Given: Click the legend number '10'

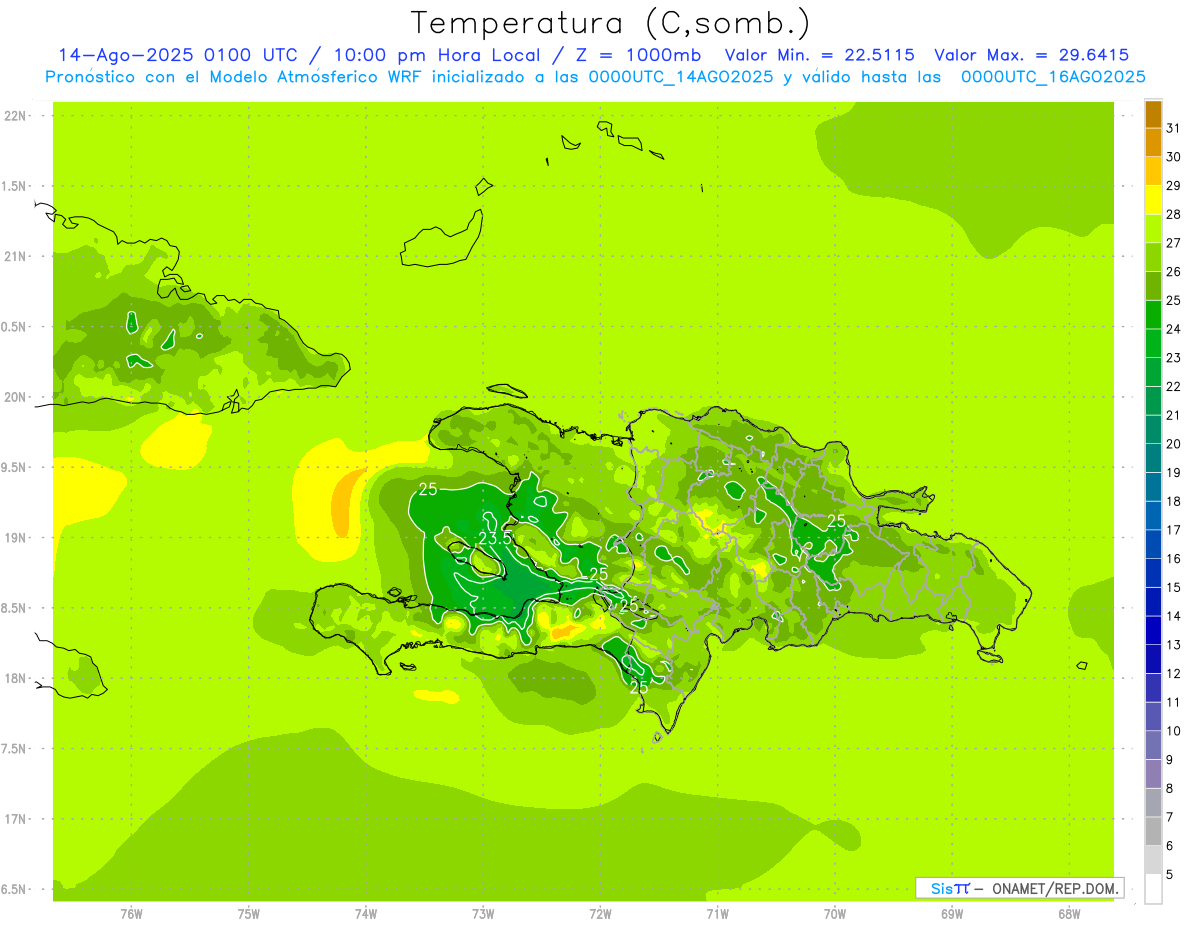Looking at the screenshot, I should 1174,731.
